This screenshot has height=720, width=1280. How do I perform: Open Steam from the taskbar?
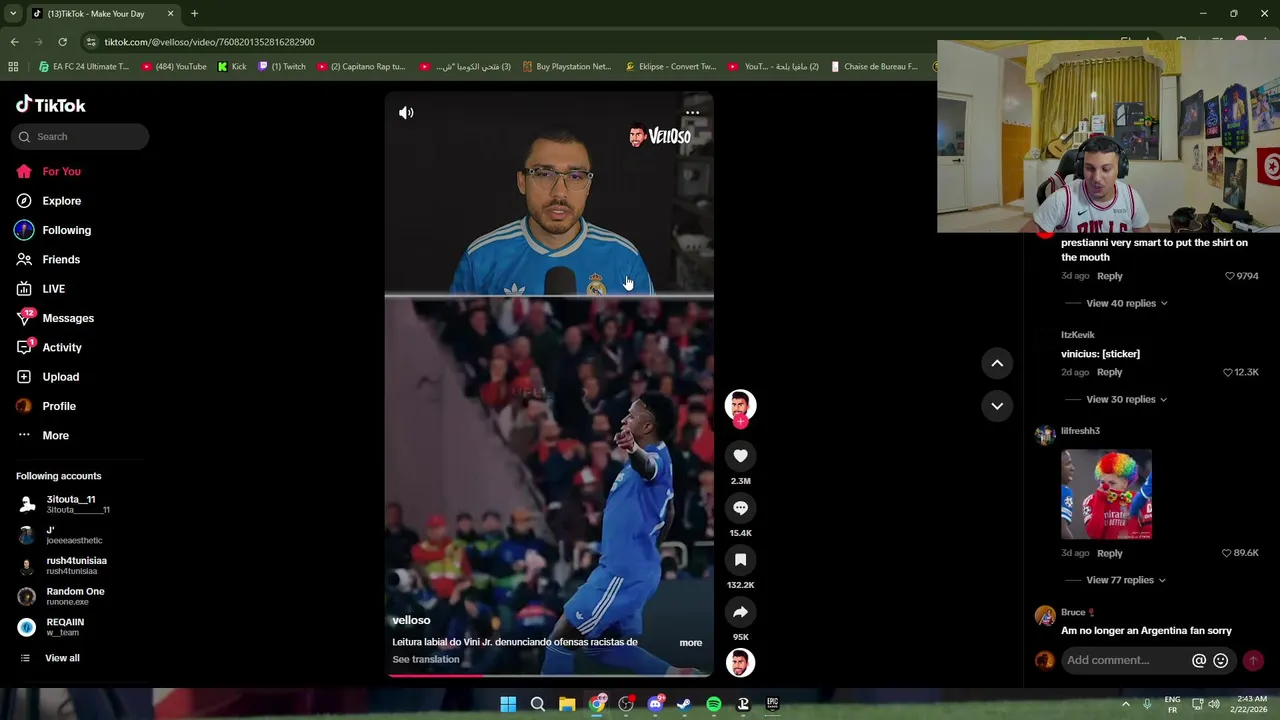pyautogui.click(x=684, y=704)
